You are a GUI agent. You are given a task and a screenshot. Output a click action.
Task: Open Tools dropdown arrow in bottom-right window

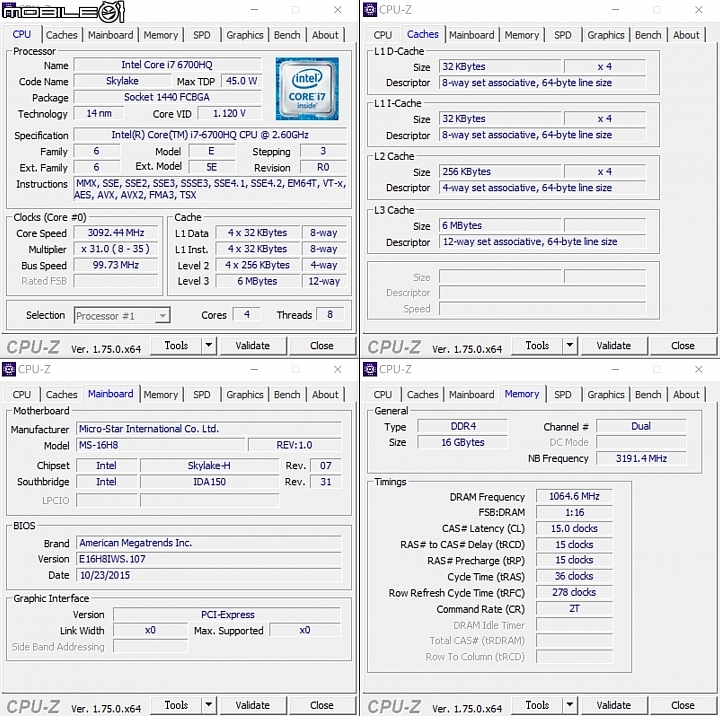pyautogui.click(x=570, y=705)
